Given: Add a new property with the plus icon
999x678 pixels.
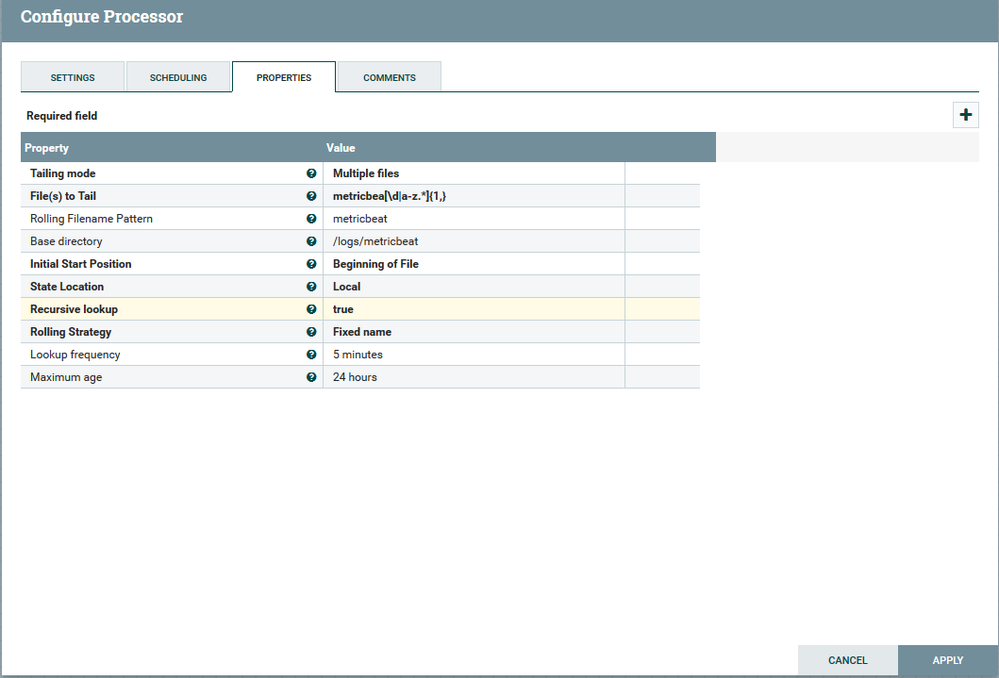Looking at the screenshot, I should pos(965,115).
